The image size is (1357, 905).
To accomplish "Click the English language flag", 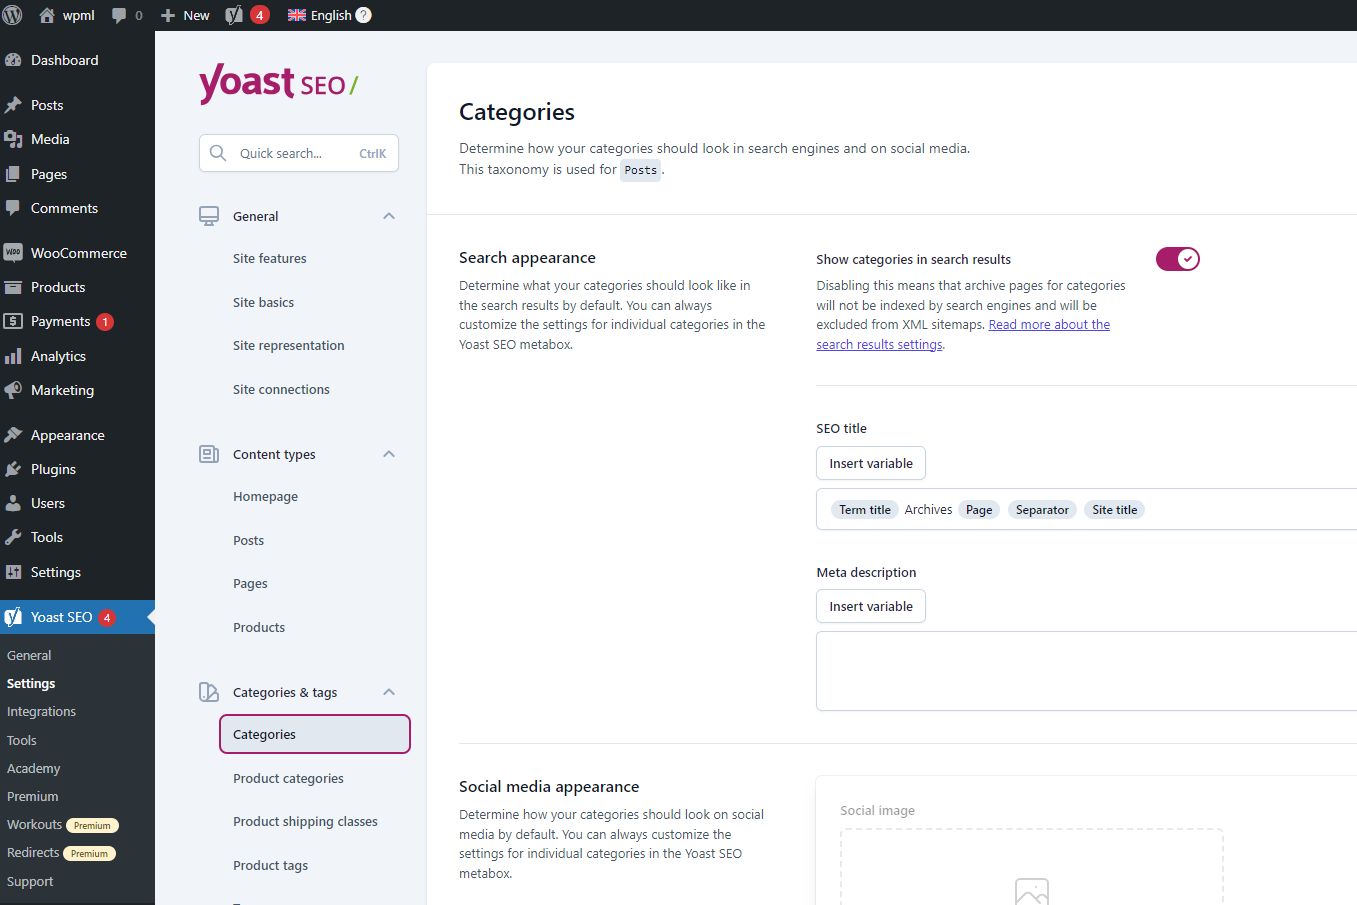I will tap(297, 15).
